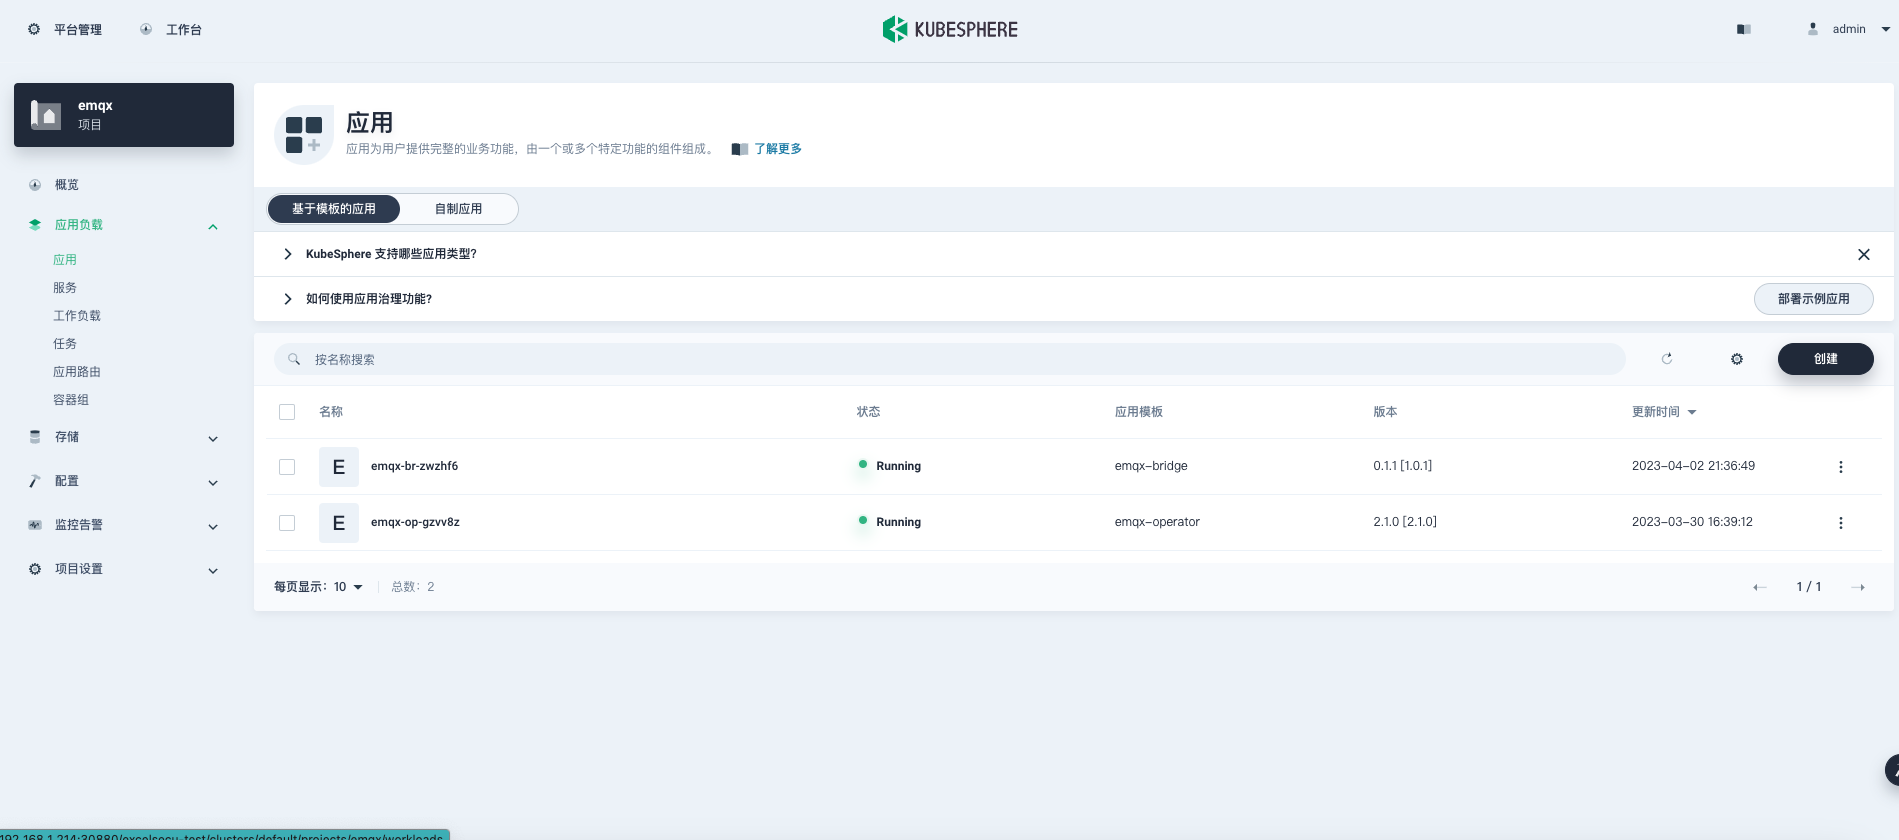This screenshot has width=1899, height=840.
Task: Click the 部署示例应用 button
Action: pyautogui.click(x=1814, y=299)
